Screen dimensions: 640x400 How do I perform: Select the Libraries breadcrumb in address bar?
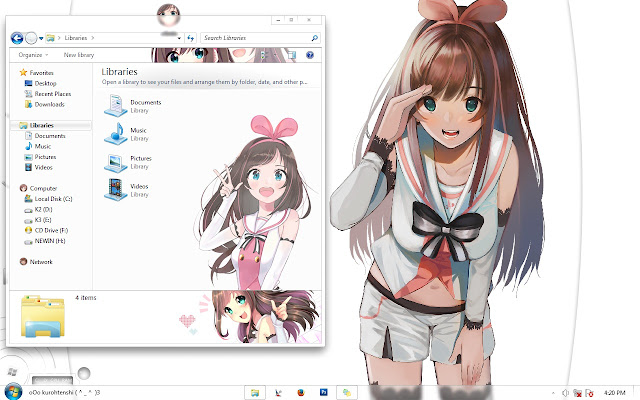[76, 38]
